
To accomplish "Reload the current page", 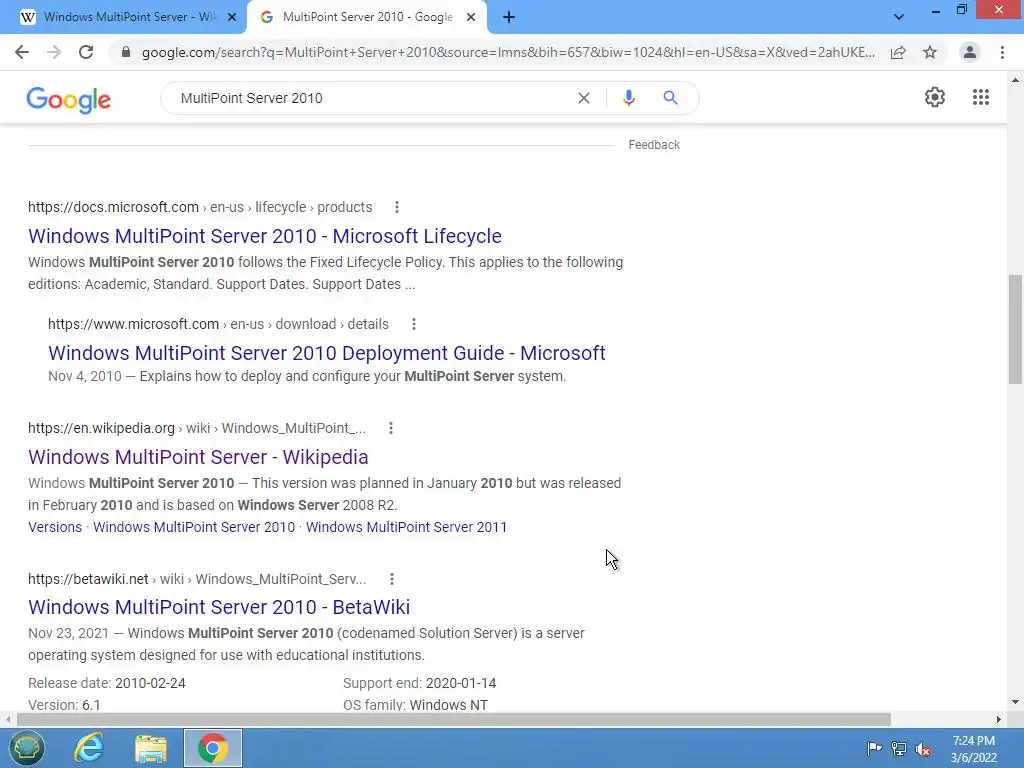I will tap(86, 52).
